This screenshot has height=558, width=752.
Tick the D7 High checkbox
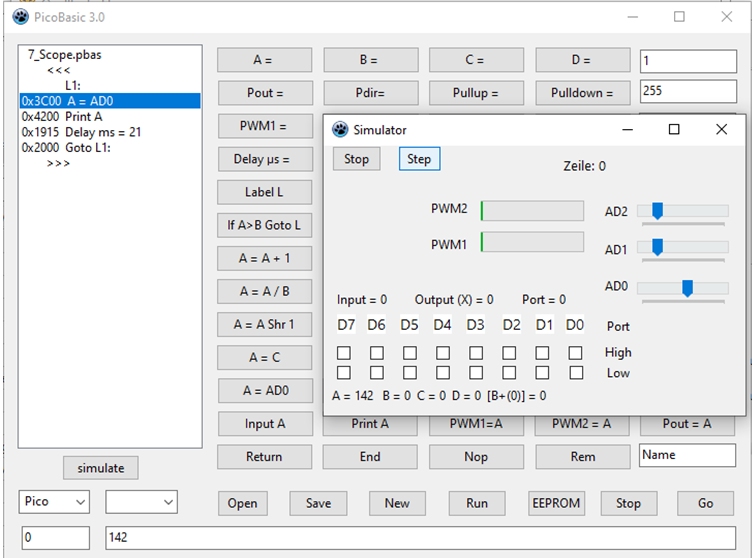(344, 353)
